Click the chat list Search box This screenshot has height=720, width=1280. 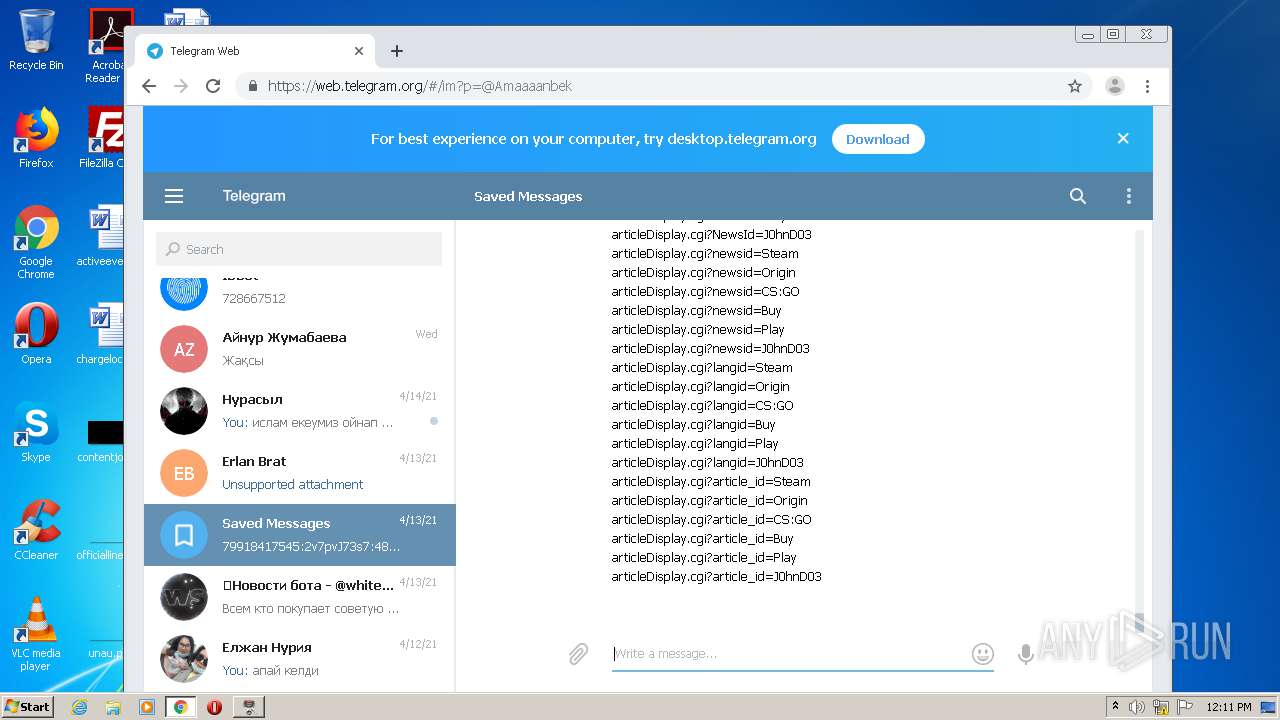point(299,249)
